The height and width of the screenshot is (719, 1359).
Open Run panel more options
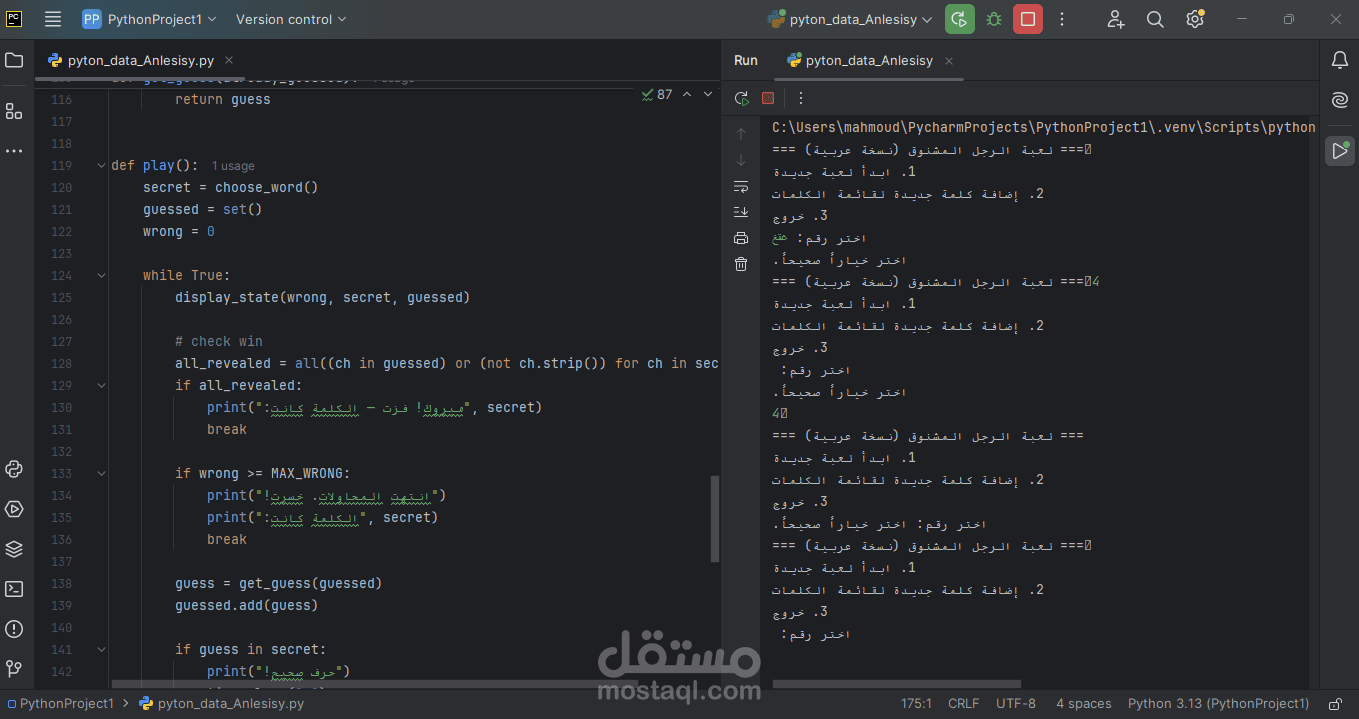[x=801, y=98]
